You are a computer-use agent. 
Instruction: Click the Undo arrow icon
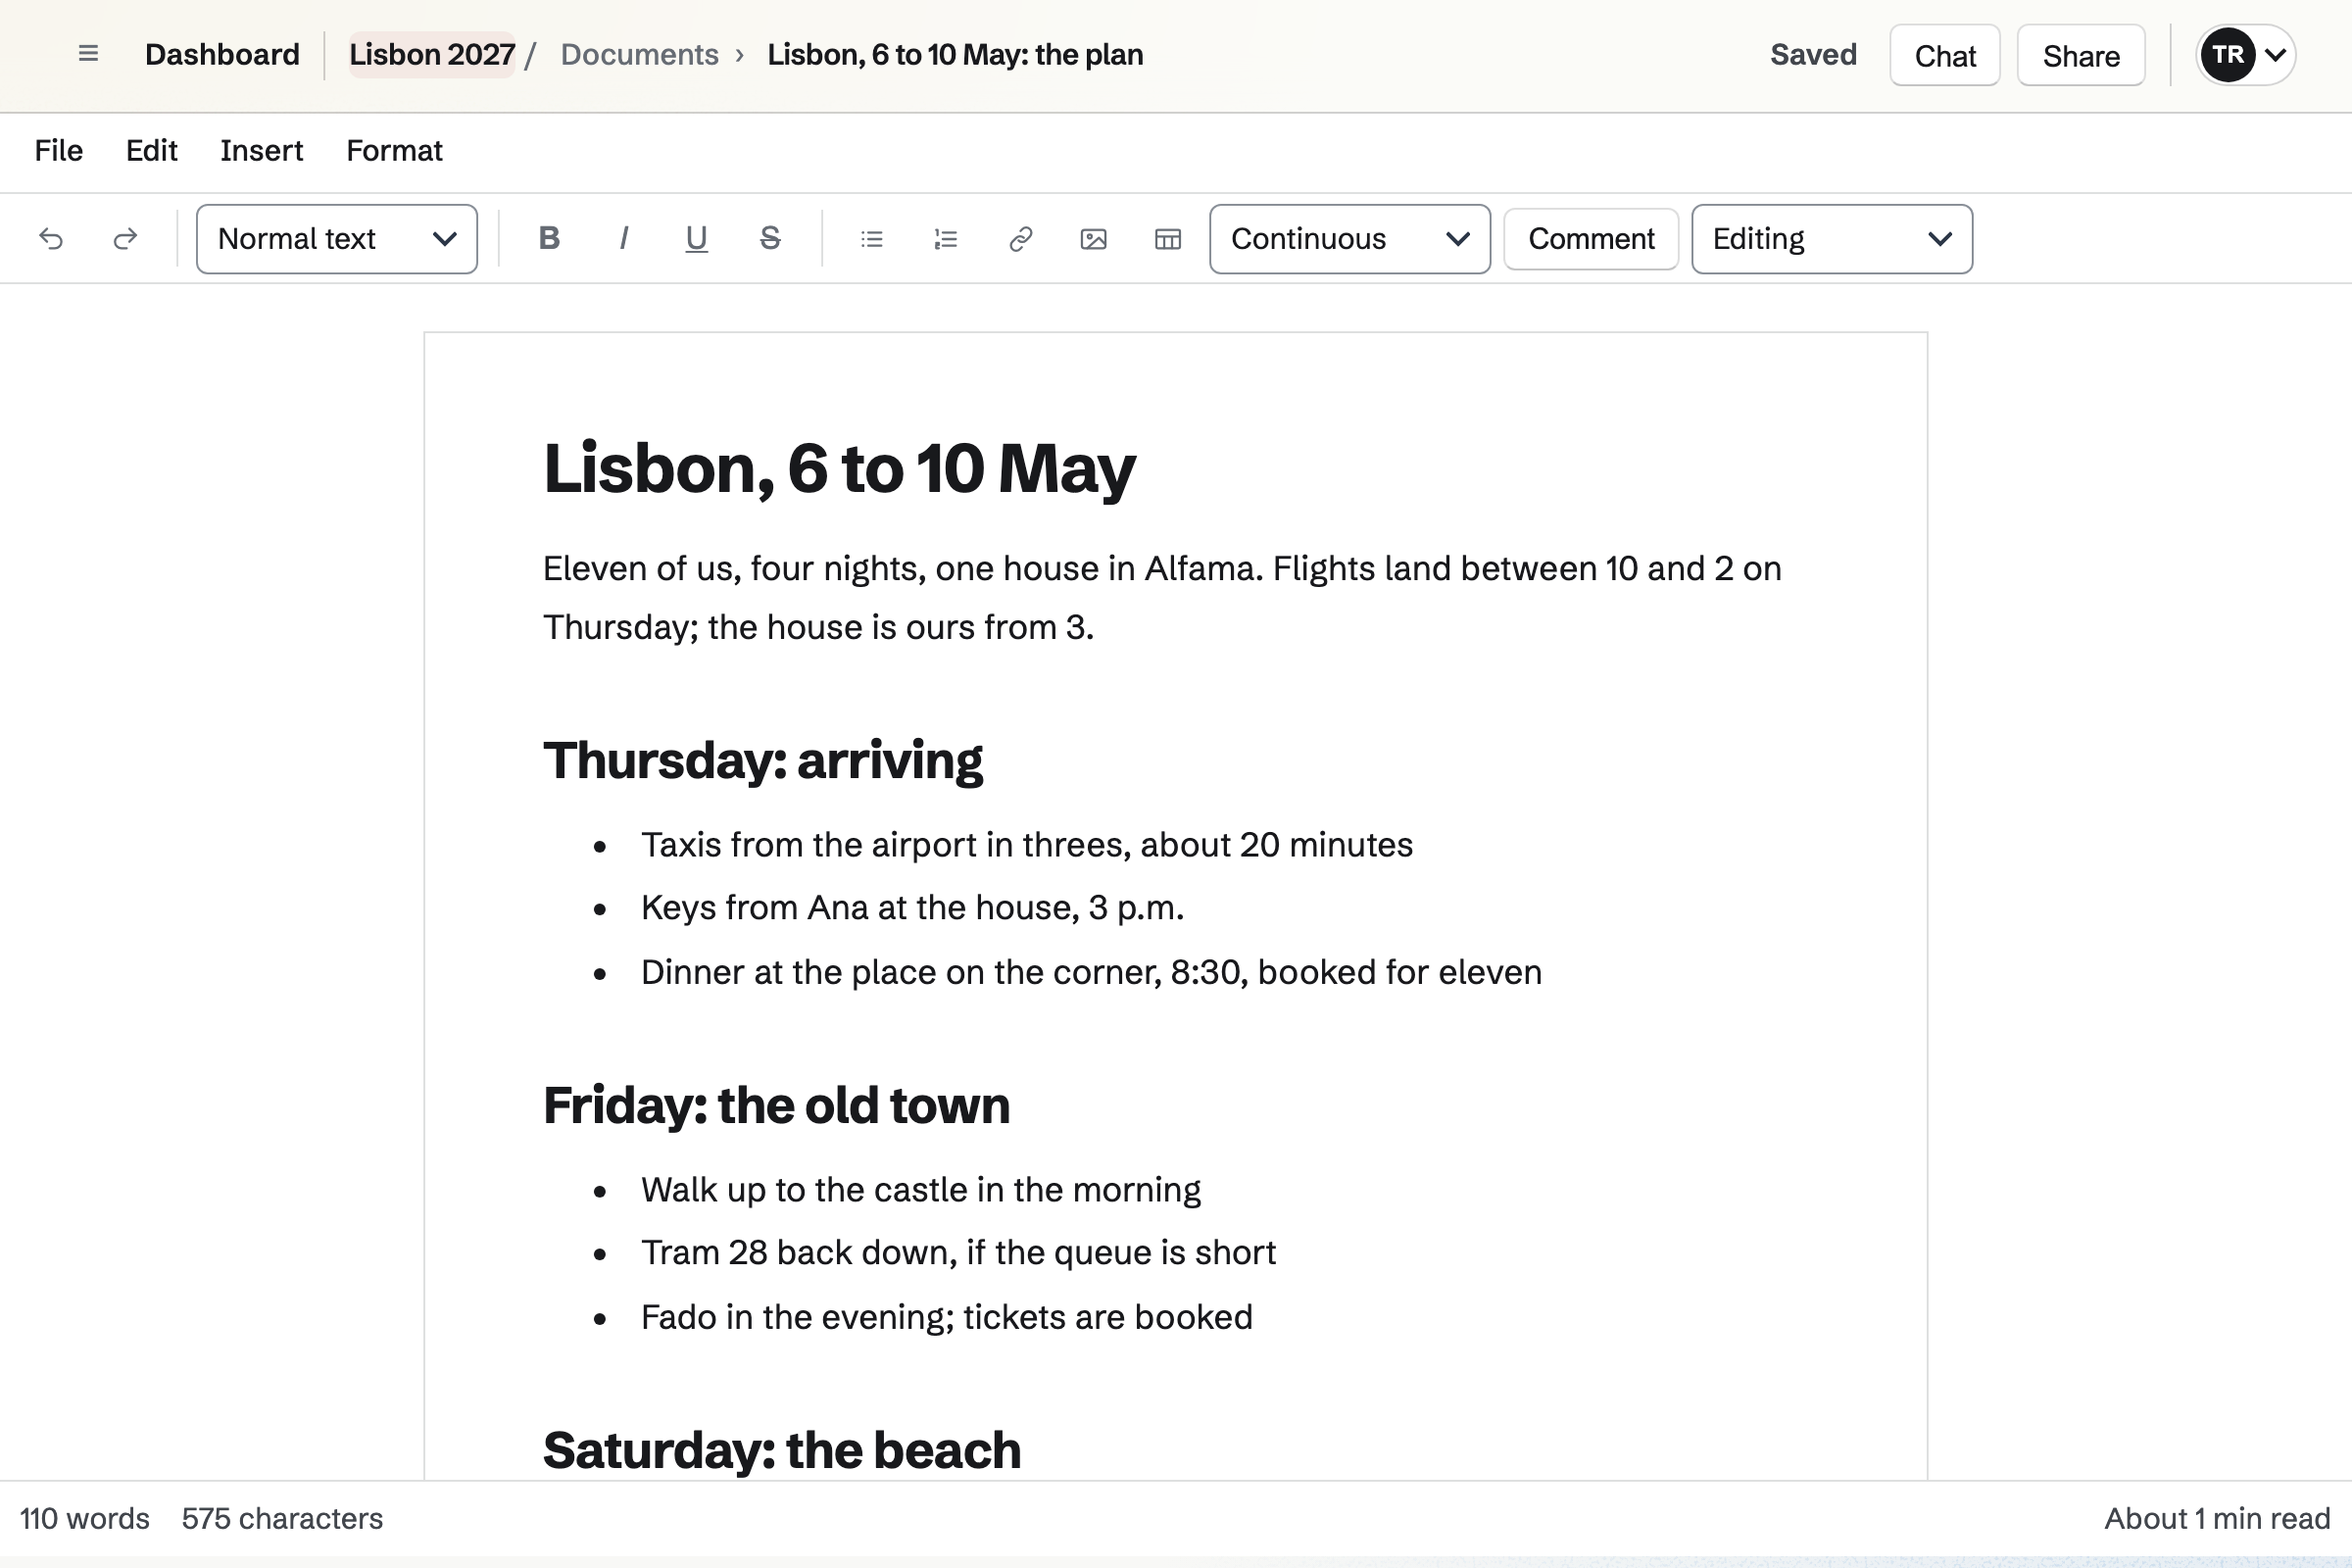[51, 239]
